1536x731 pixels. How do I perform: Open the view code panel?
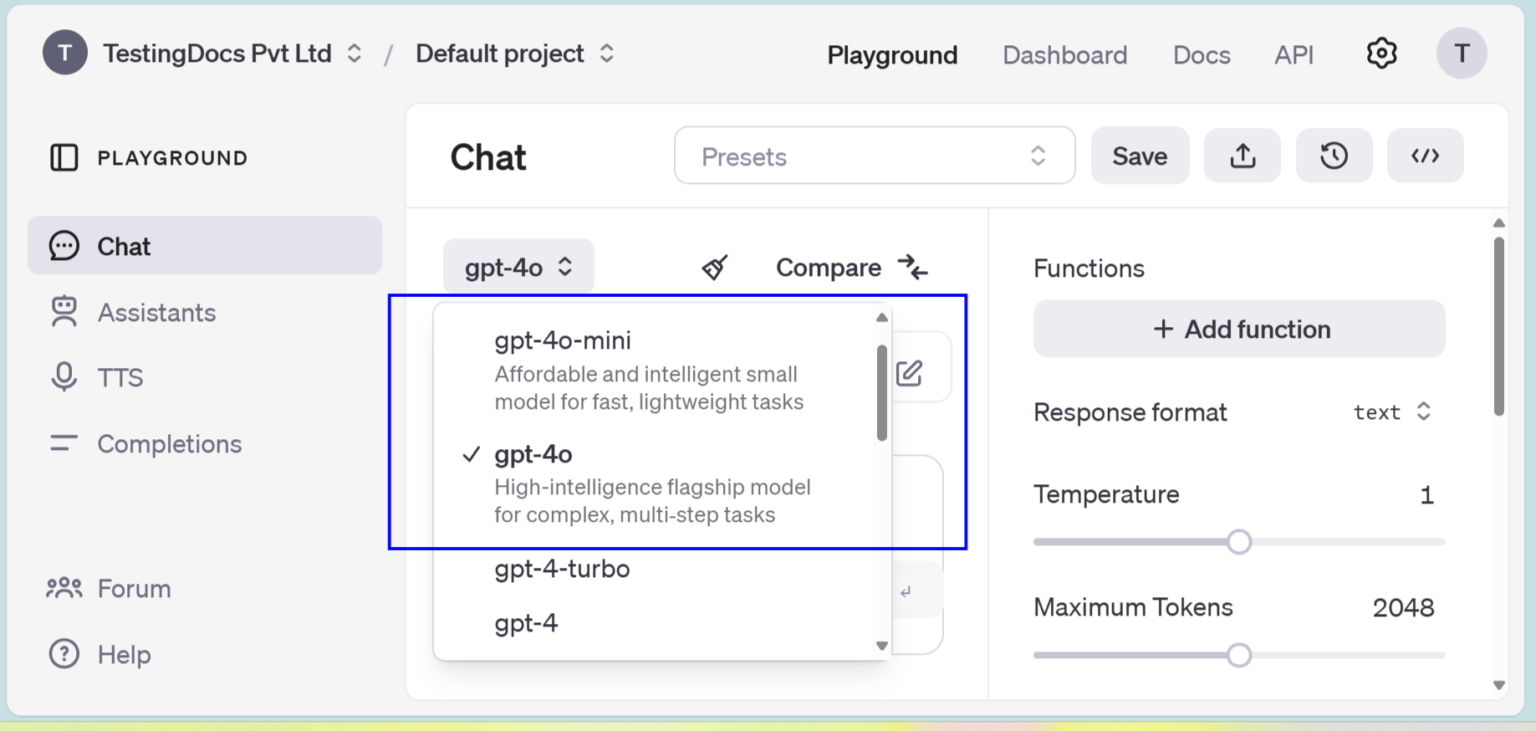click(1425, 155)
